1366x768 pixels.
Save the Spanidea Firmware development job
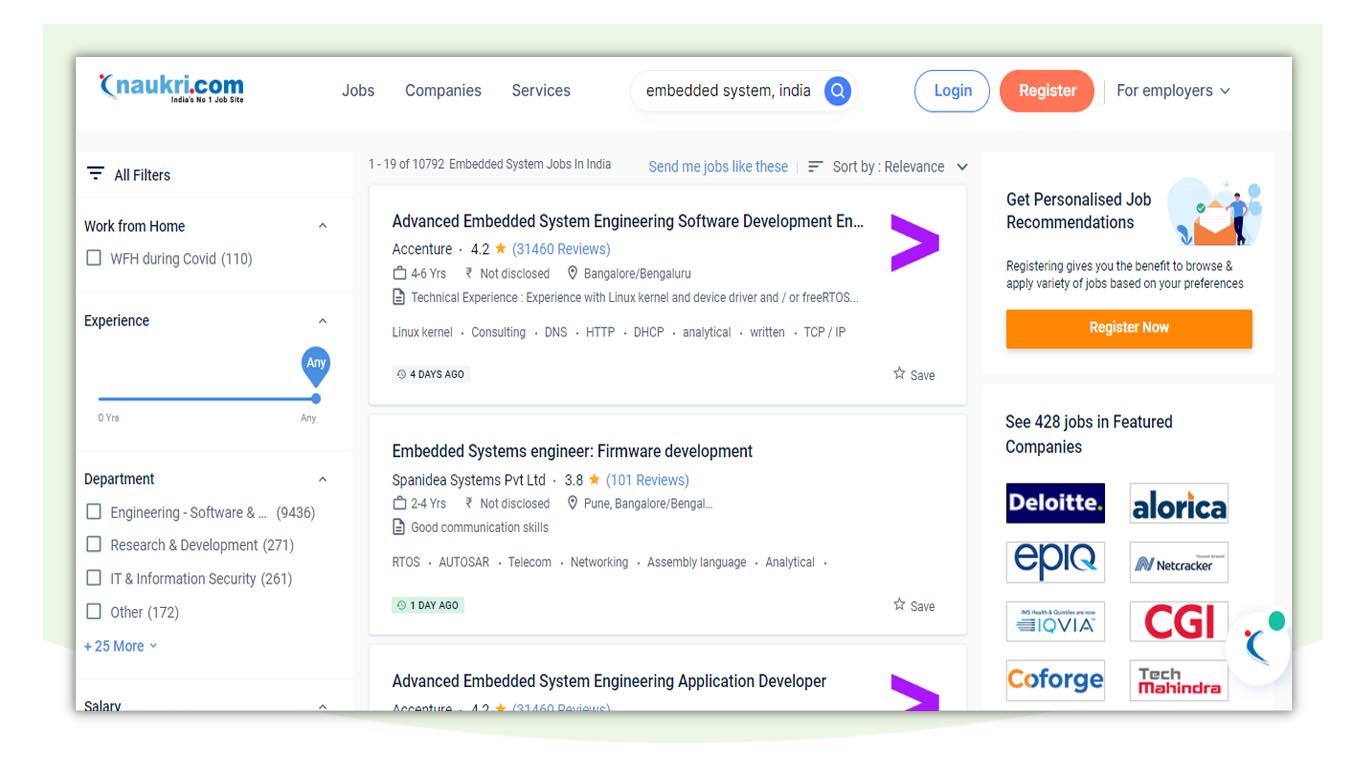[914, 605]
